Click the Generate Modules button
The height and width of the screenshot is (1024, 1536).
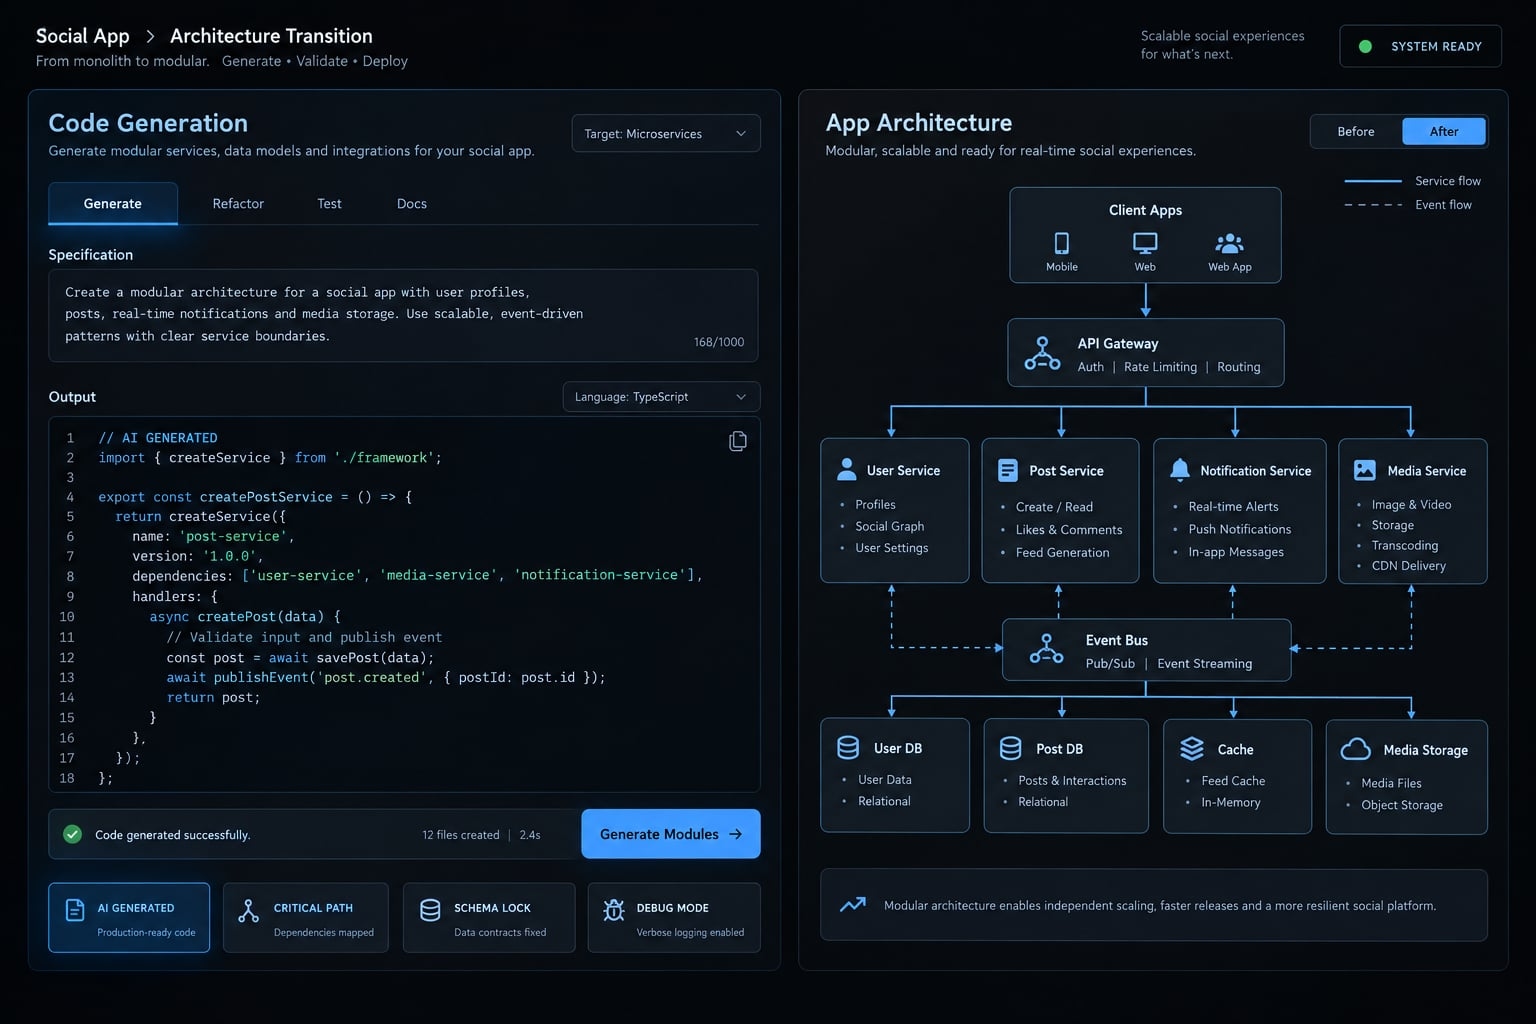click(671, 834)
